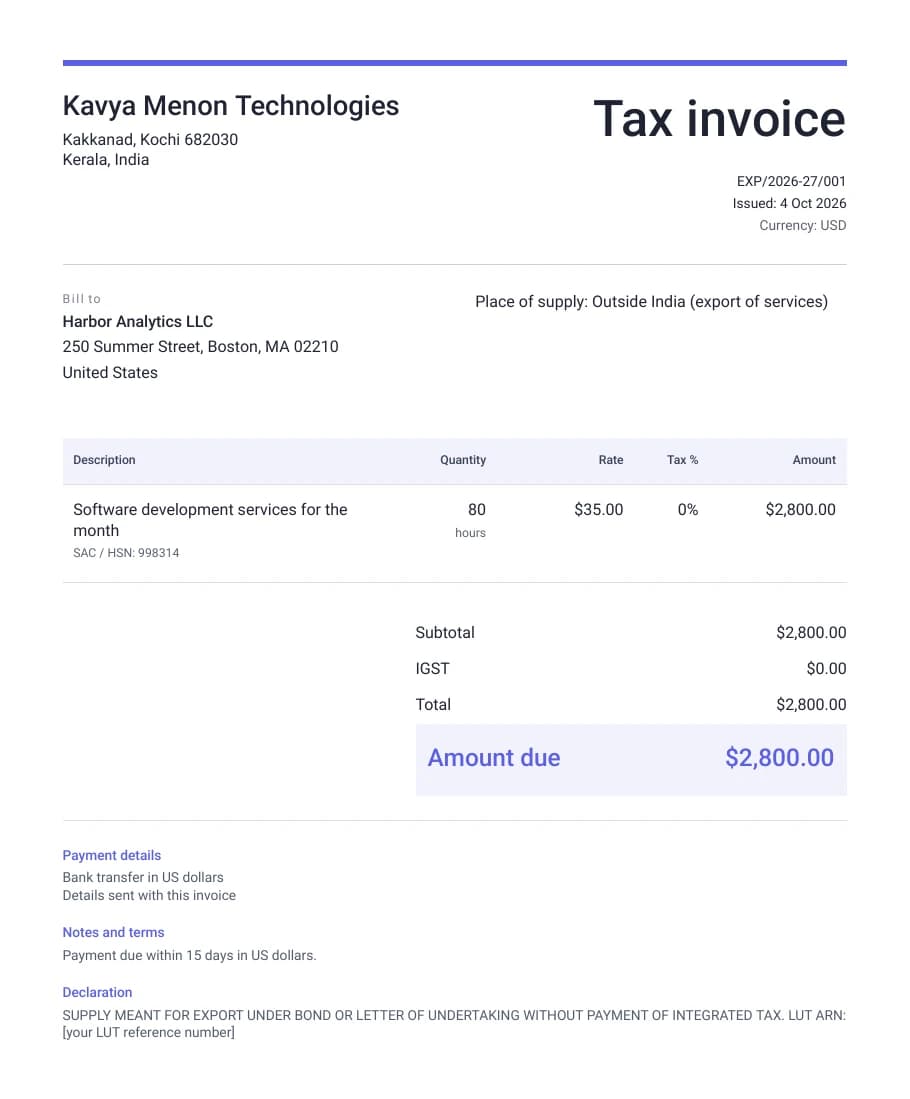This screenshot has height=1099, width=910.
Task: Click the 'hours' unit label
Action: coord(470,533)
